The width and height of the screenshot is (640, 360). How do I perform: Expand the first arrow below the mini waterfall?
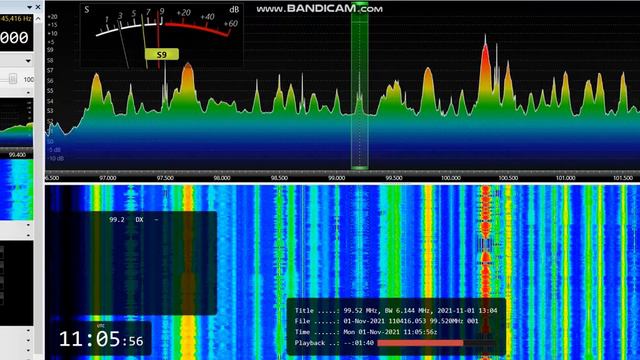28,225
